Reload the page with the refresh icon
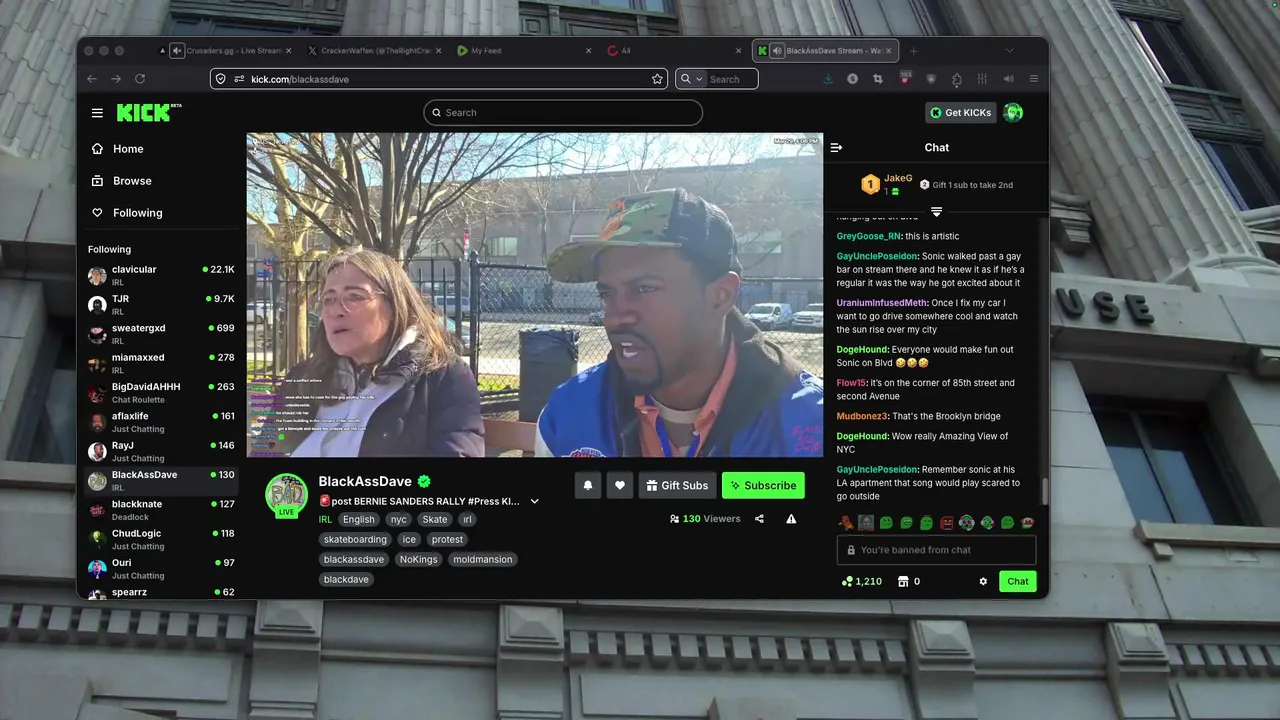Screen dimensions: 1280x720 pyautogui.click(x=140, y=79)
